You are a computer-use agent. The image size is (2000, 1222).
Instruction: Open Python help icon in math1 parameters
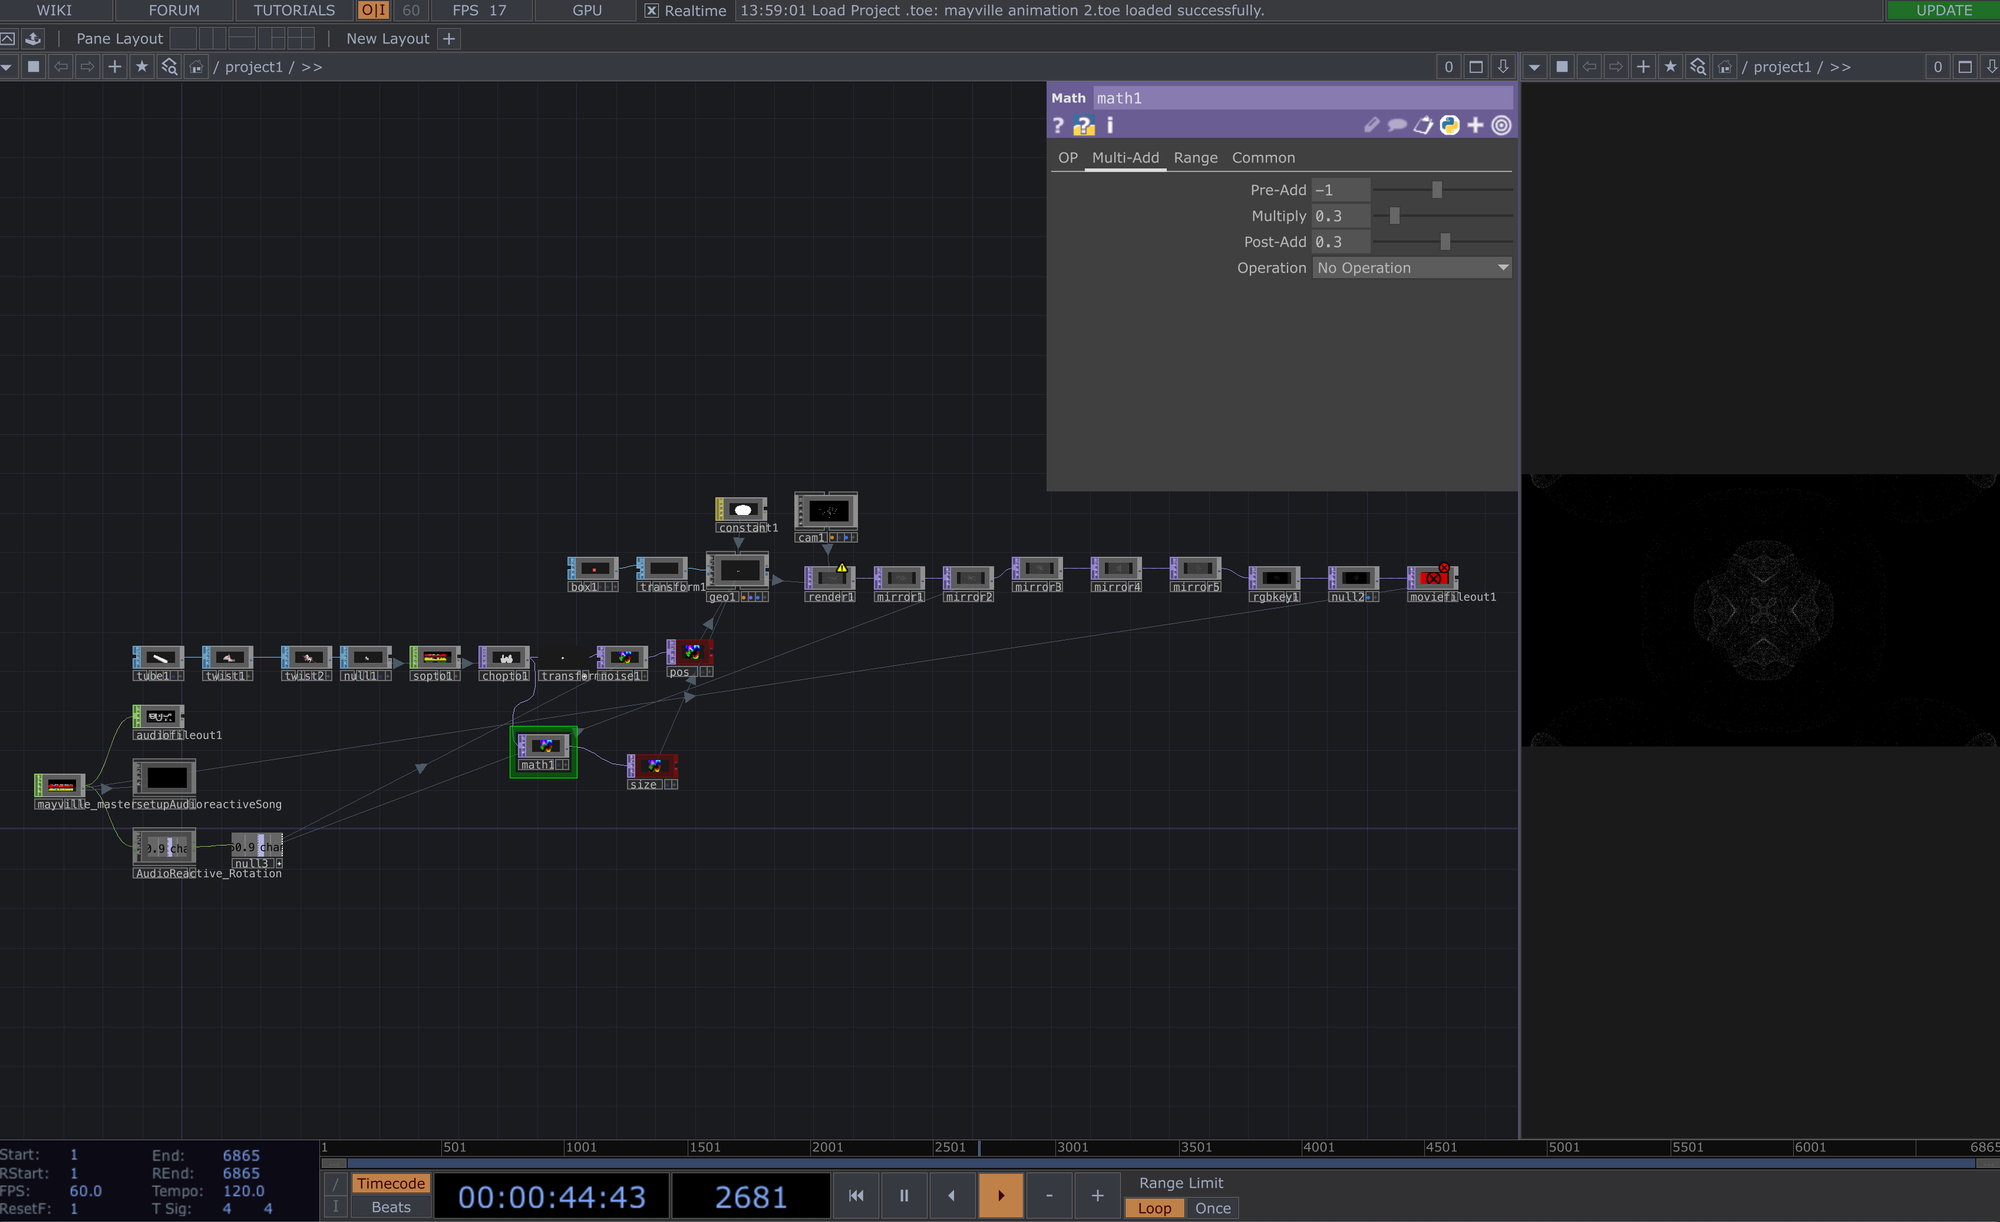click(1084, 125)
